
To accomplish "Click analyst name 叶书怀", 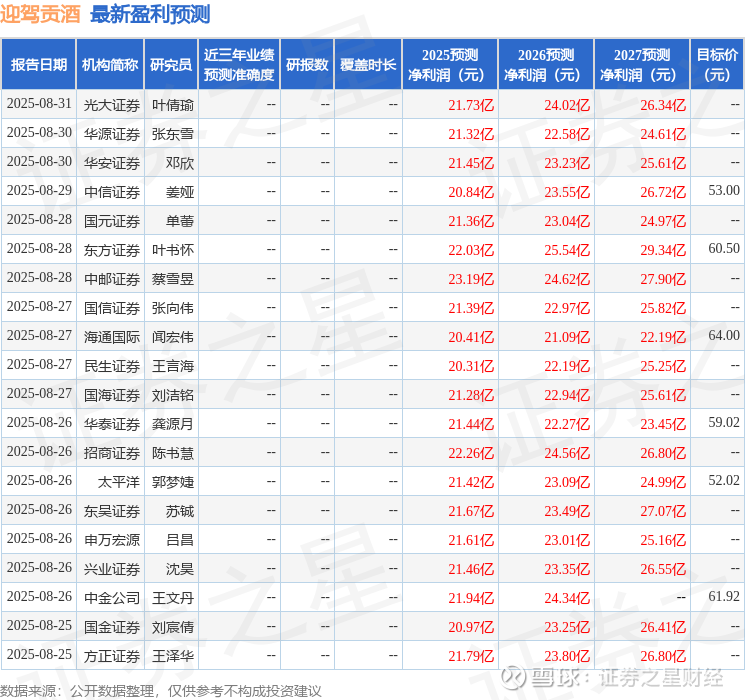I will (173, 250).
